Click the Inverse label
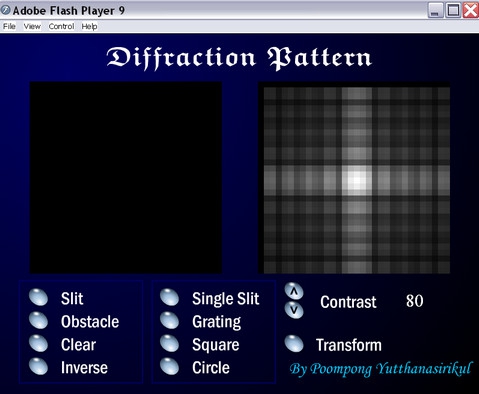479x394 pixels. coord(84,368)
